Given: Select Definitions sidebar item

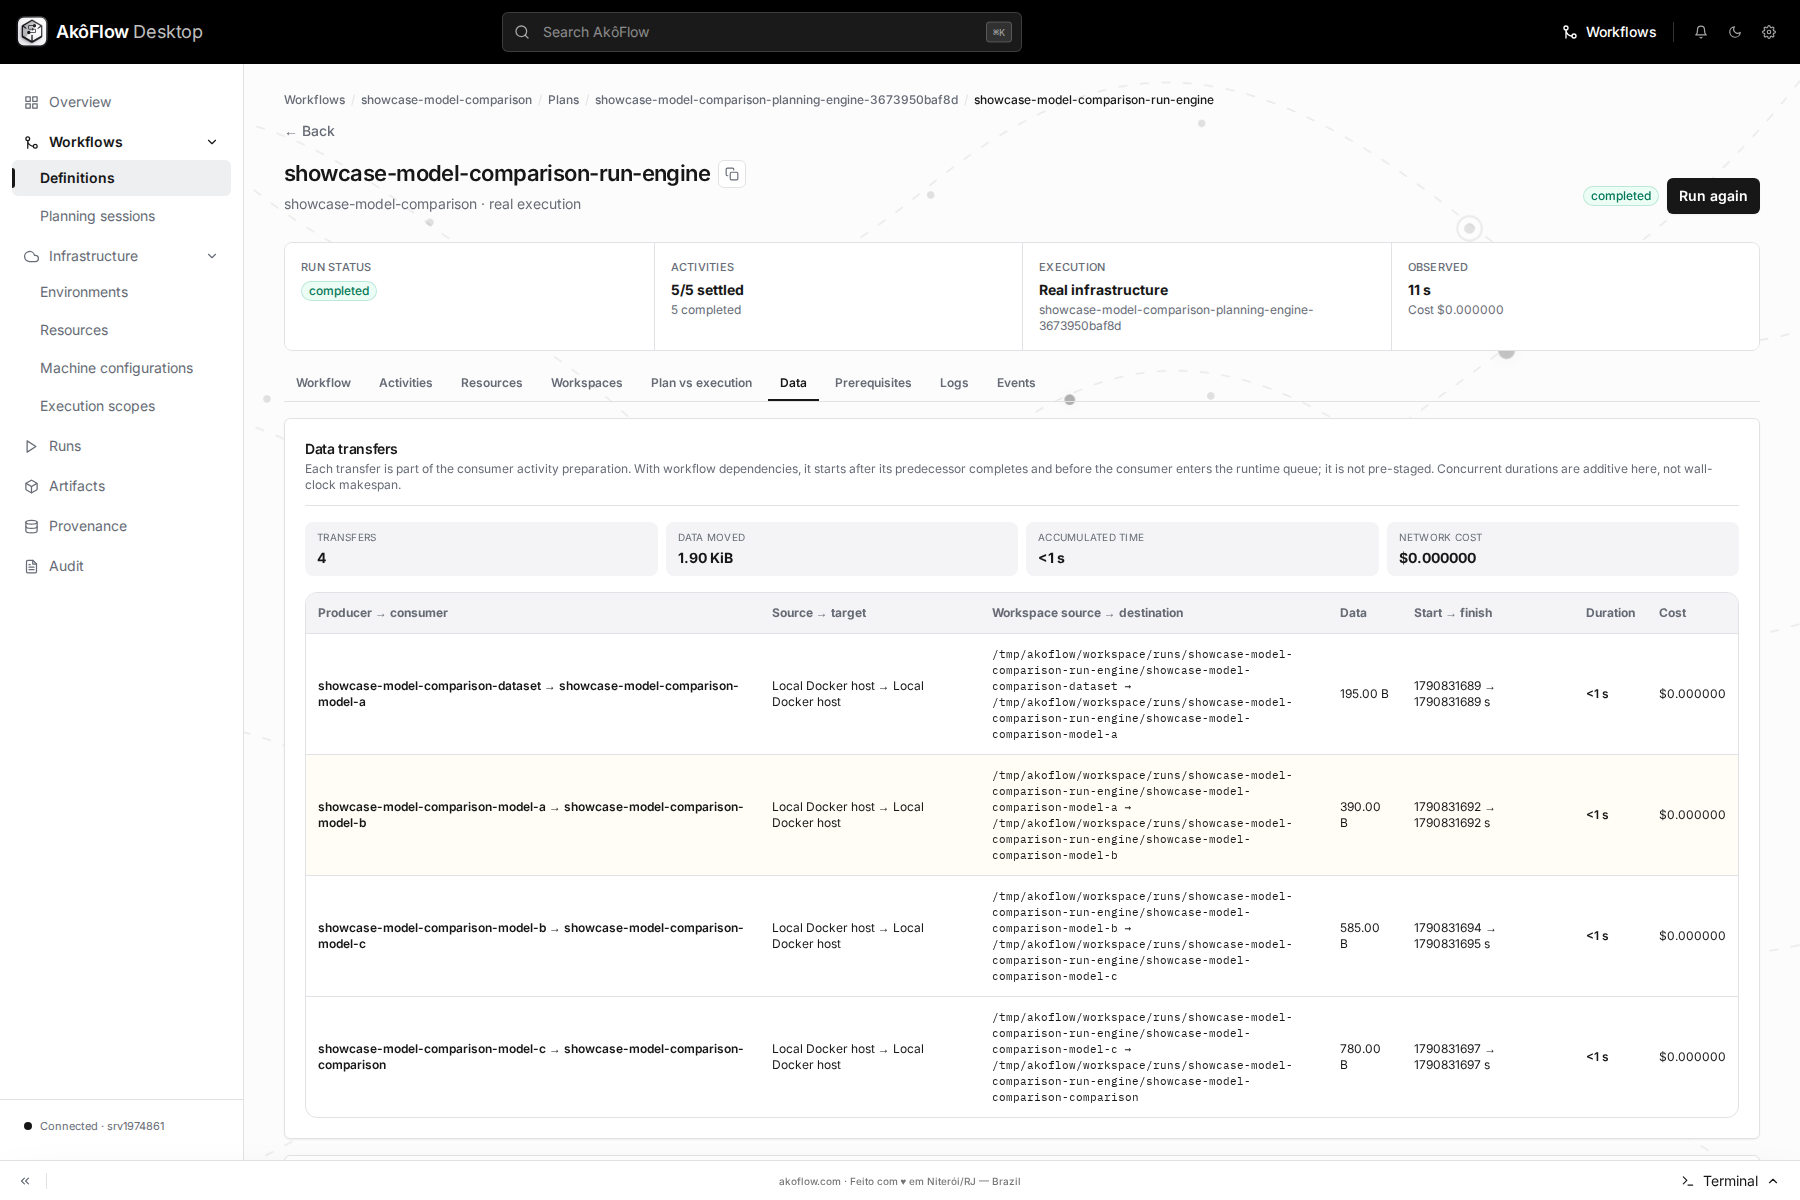Looking at the screenshot, I should point(121,178).
